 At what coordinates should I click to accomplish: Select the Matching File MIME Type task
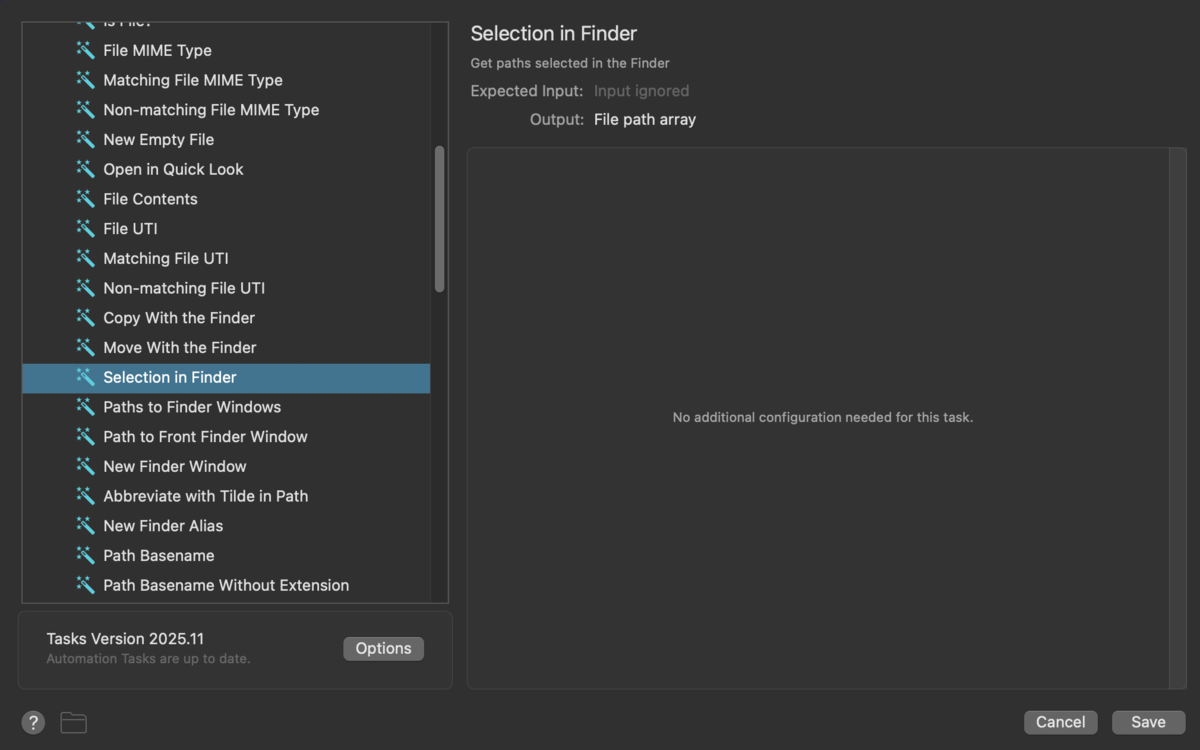point(226,80)
